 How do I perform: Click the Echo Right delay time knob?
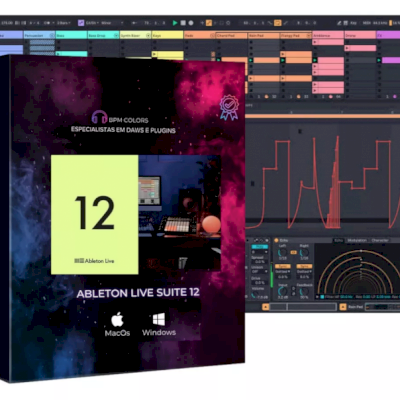click(304, 252)
